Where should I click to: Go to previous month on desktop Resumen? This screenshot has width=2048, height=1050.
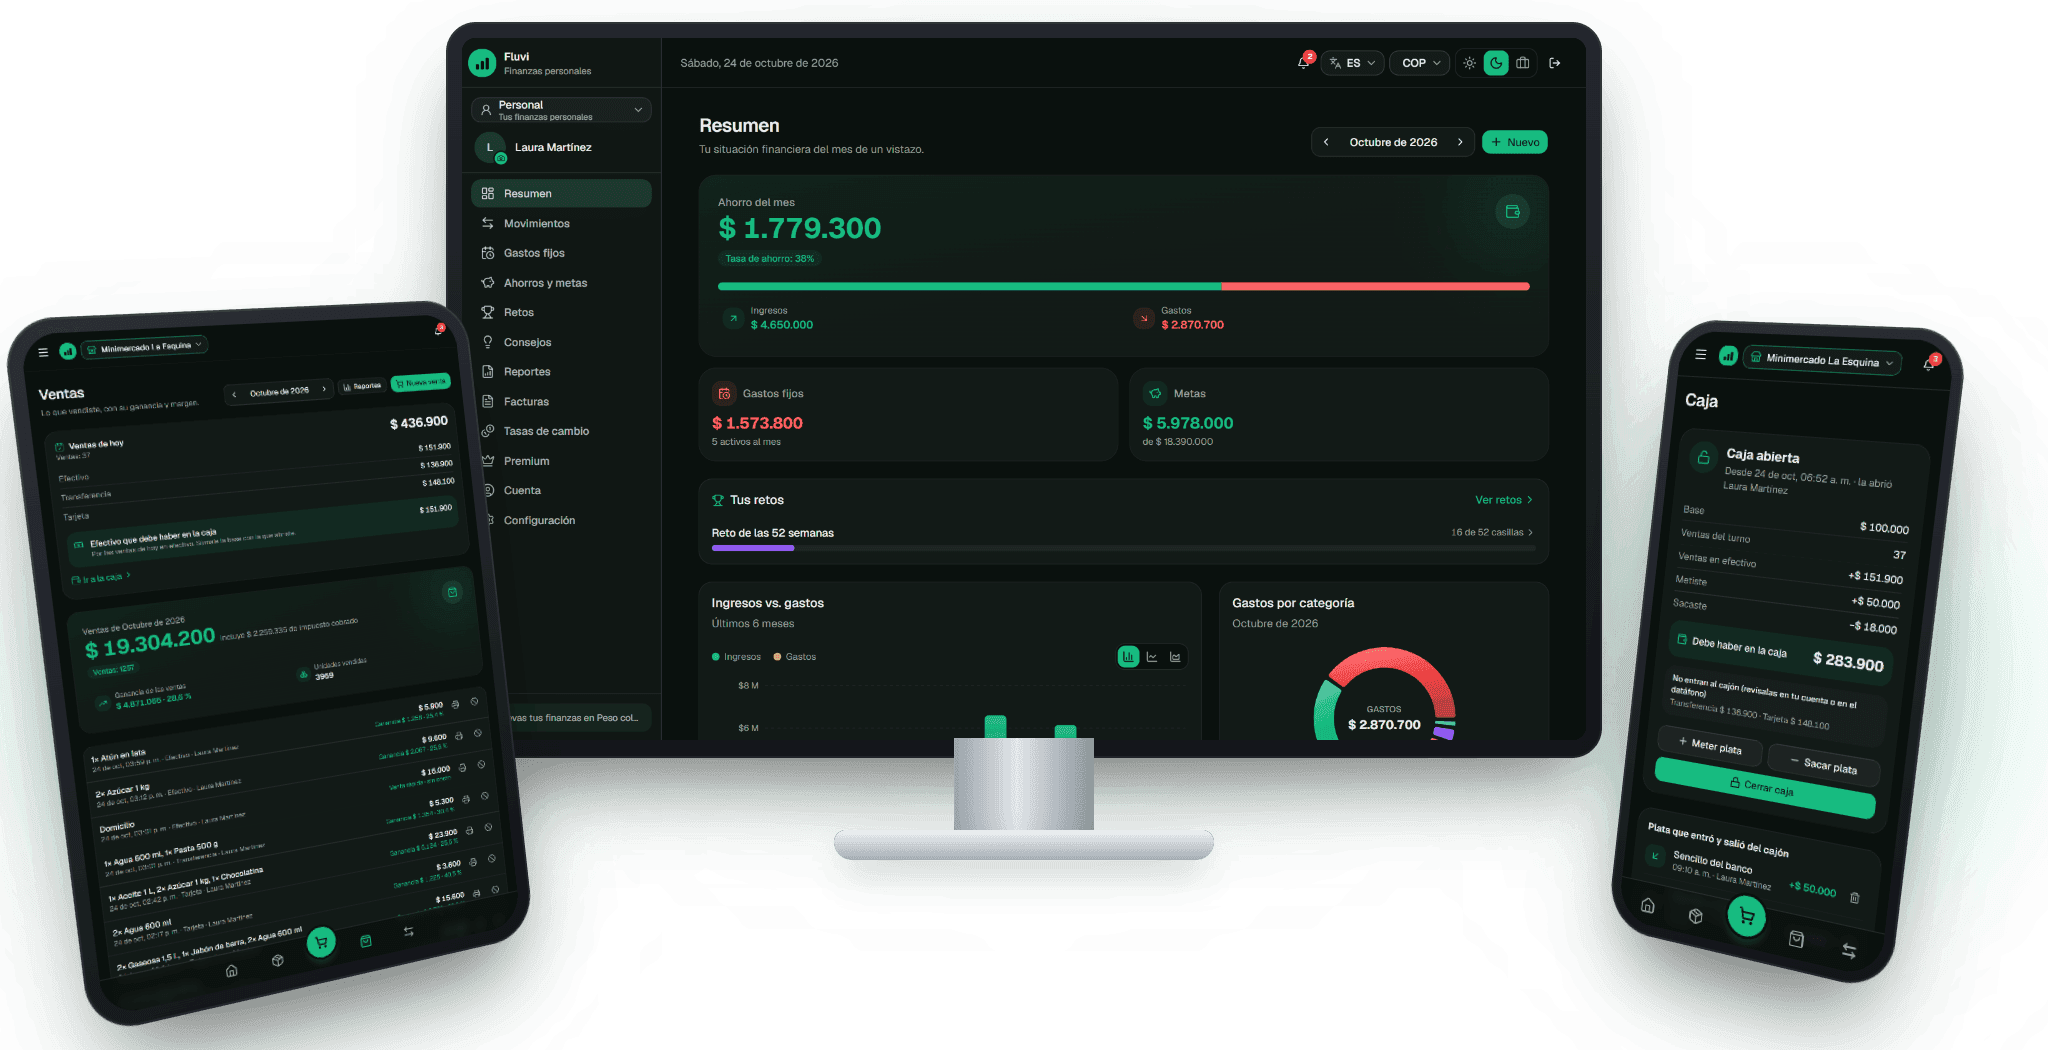pyautogui.click(x=1326, y=142)
